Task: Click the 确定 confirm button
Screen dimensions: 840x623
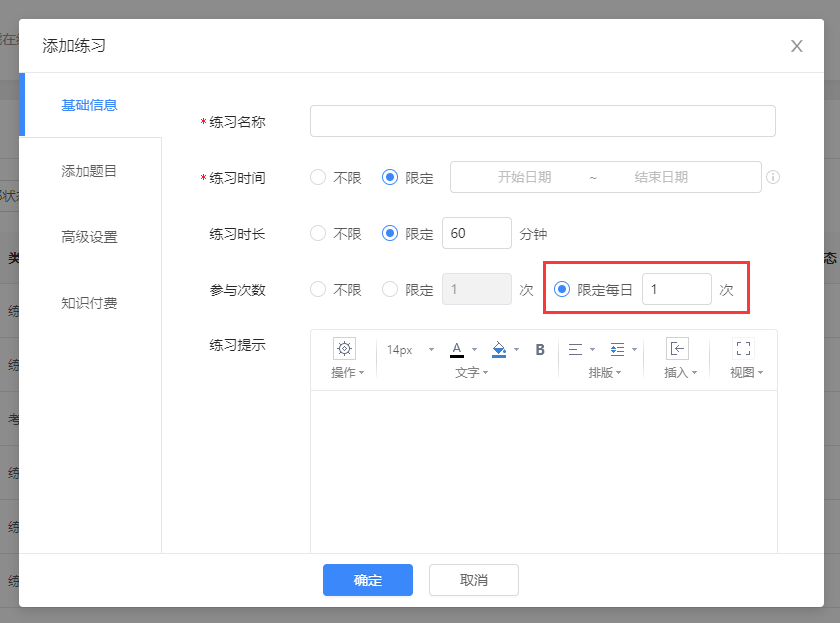Action: click(x=367, y=580)
